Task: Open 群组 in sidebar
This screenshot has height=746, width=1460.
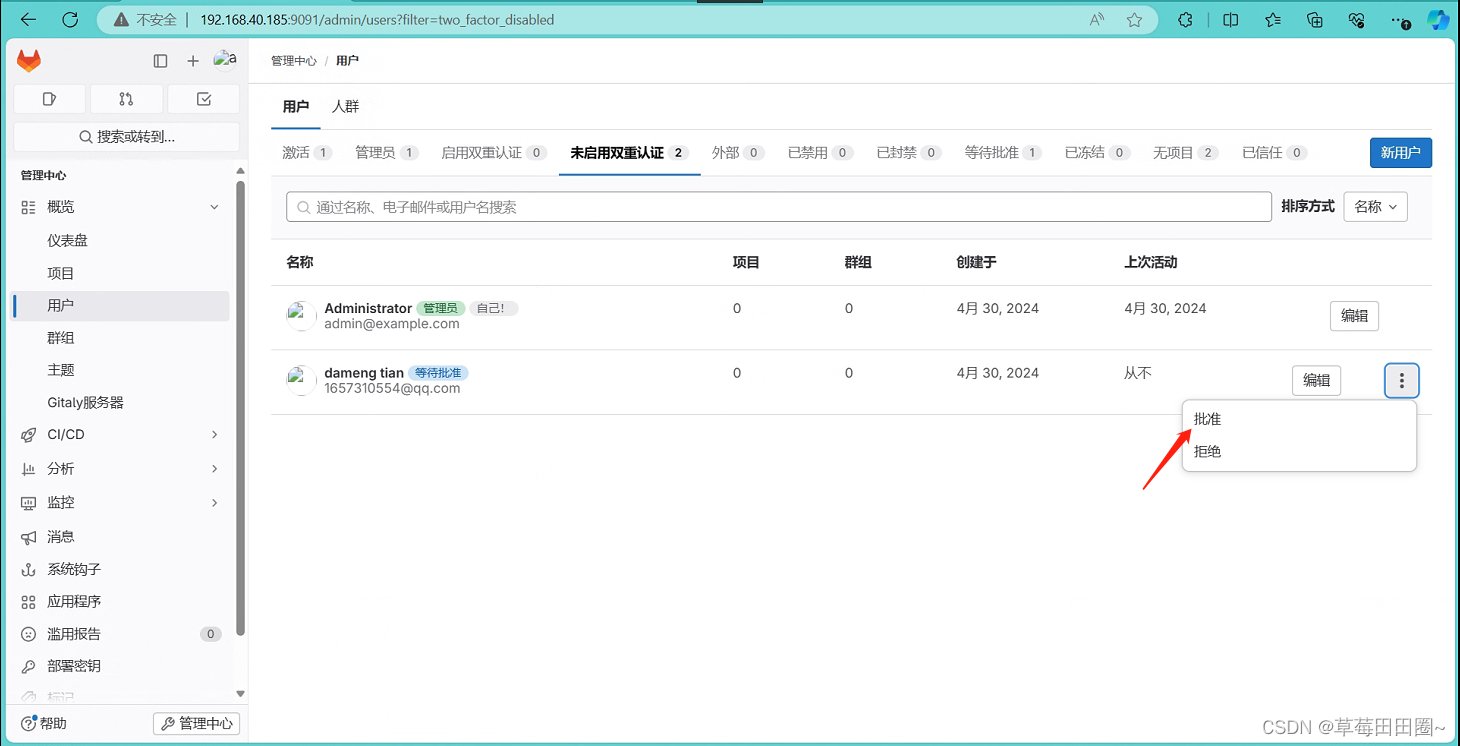Action: 121,338
